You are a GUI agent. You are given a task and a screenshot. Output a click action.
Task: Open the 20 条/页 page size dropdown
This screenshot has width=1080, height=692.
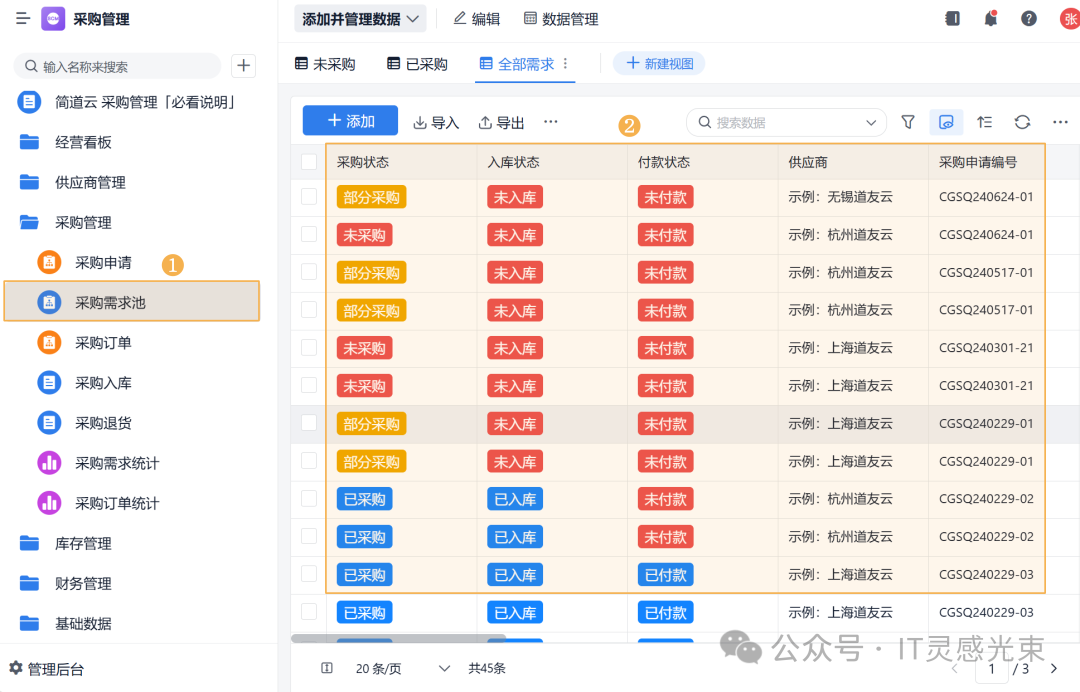(x=400, y=668)
